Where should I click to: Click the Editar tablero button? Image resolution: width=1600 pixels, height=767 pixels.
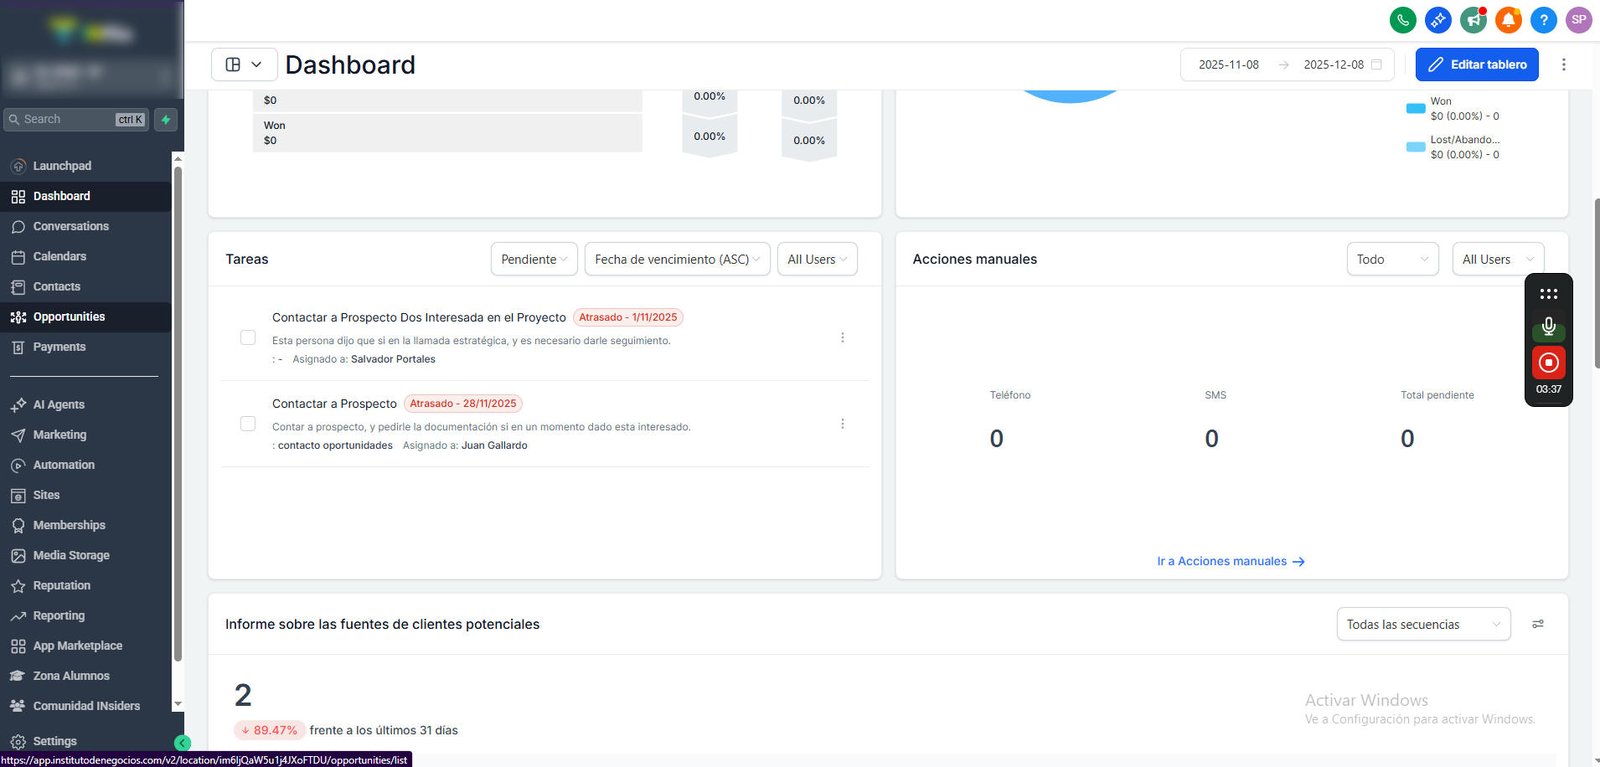[x=1477, y=64]
